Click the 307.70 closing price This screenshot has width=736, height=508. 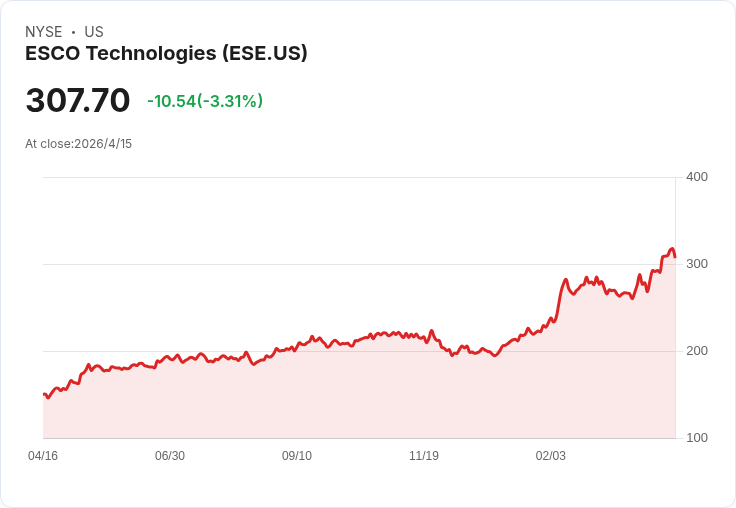pyautogui.click(x=78, y=101)
